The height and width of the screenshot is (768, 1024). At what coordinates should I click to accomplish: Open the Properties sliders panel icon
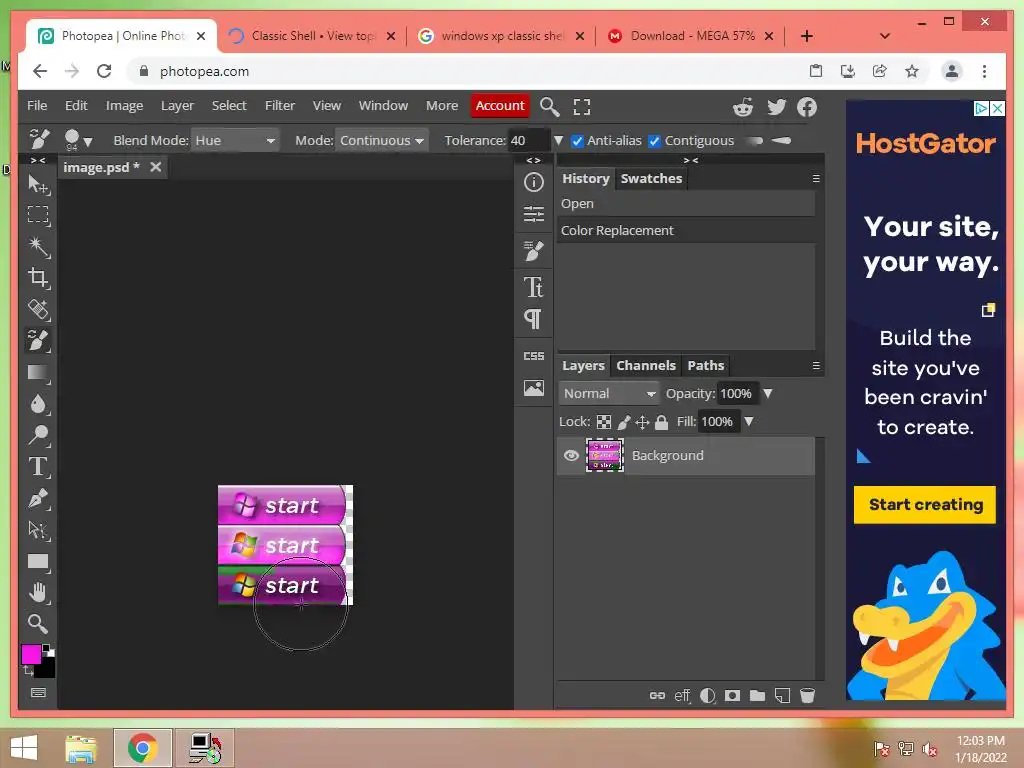(x=534, y=214)
